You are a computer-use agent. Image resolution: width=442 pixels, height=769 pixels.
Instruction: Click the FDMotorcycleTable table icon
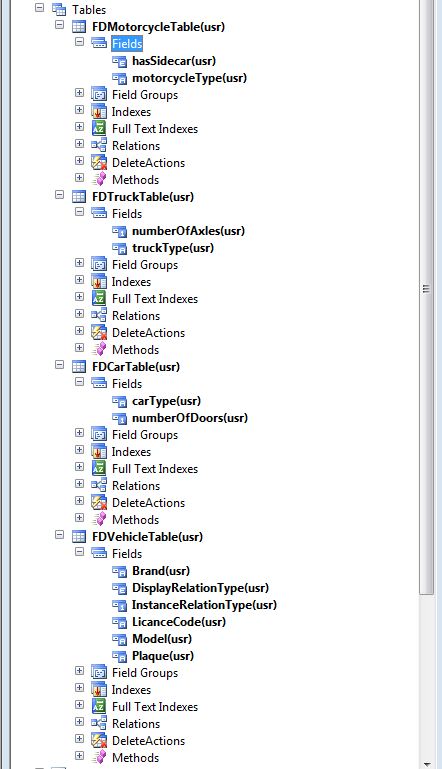(79, 26)
